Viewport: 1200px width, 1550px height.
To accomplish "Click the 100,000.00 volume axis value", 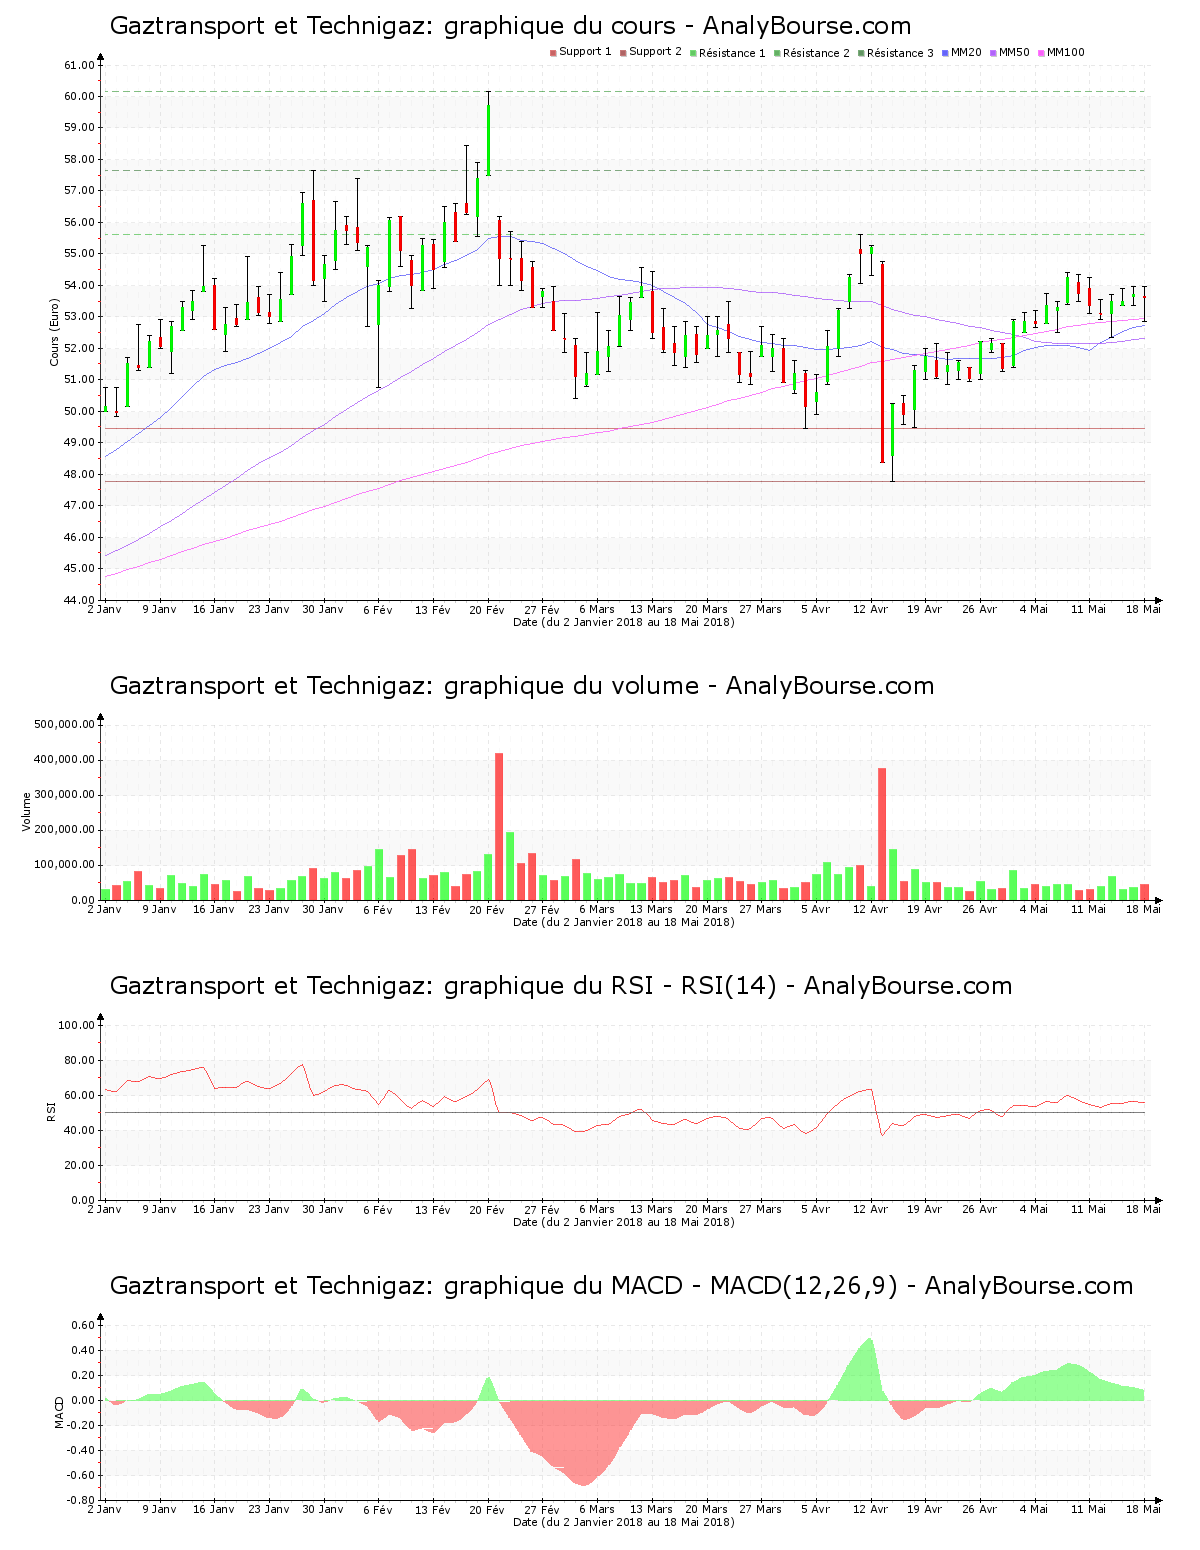I will tap(64, 865).
